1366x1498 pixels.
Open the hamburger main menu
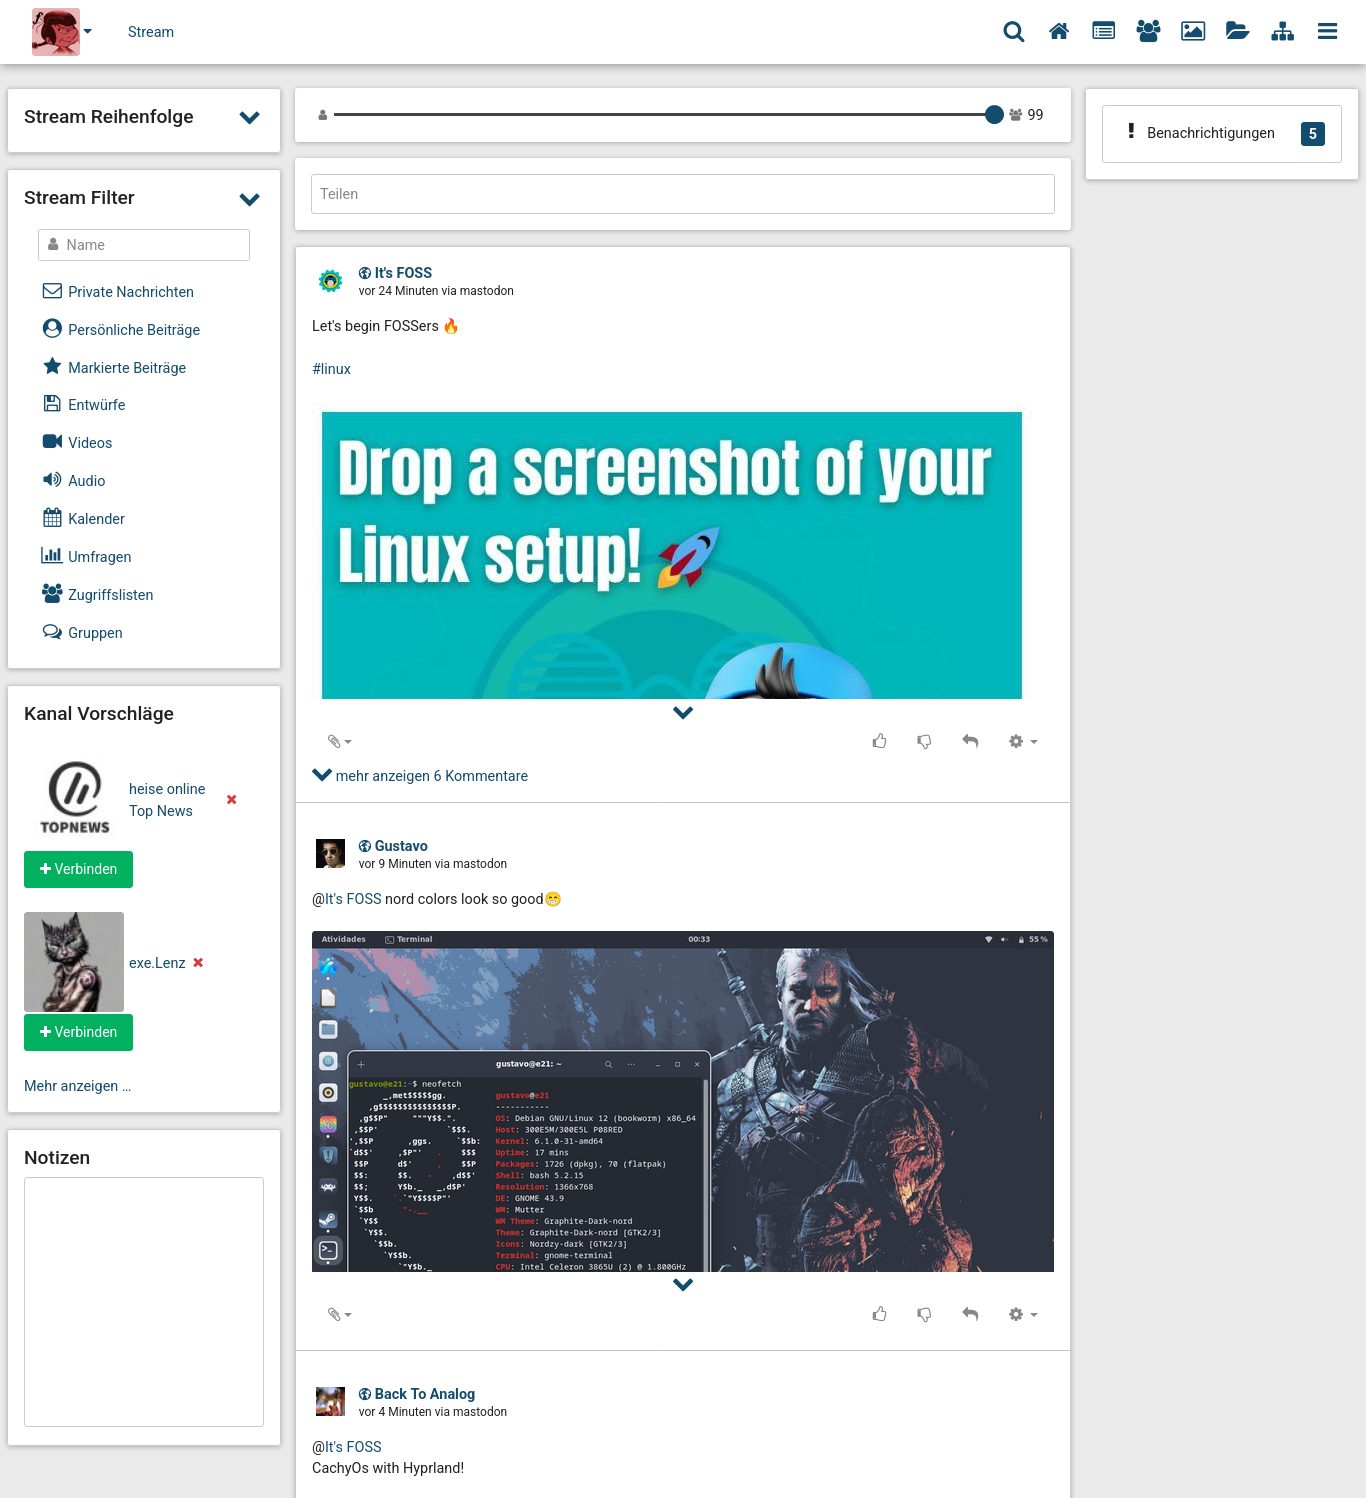point(1327,32)
